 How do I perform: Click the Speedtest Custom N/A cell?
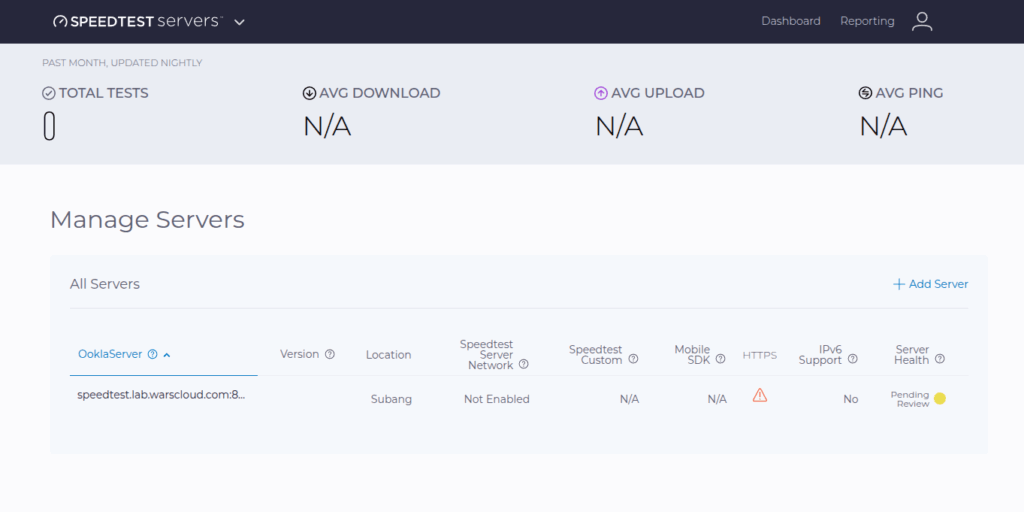coord(630,399)
